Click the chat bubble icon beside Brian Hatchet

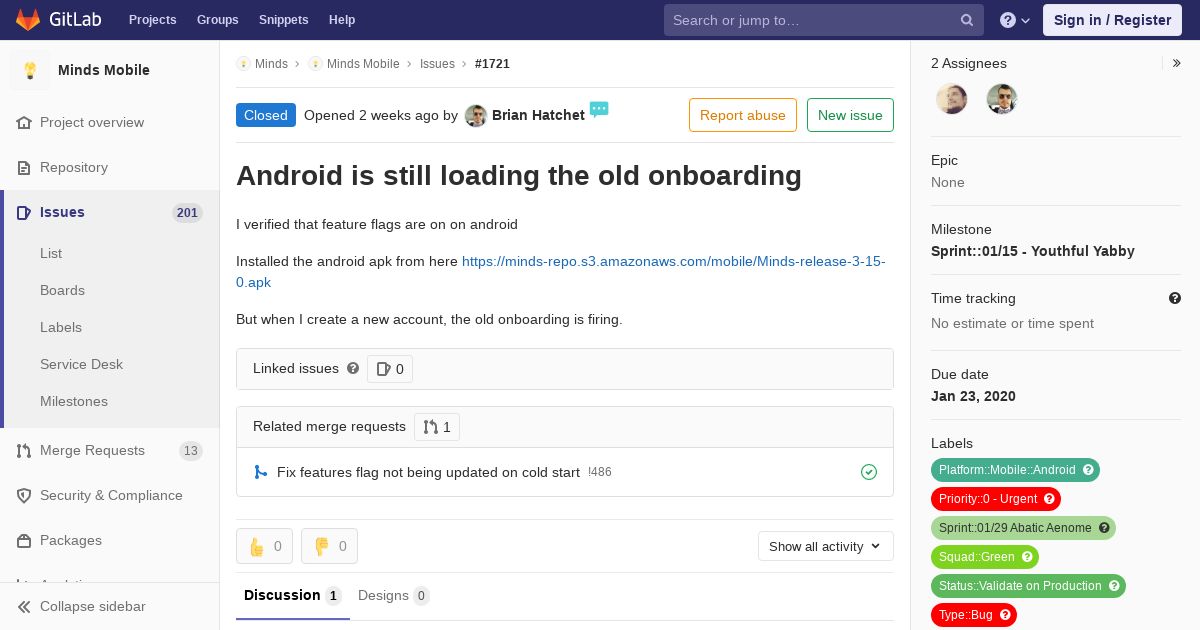(599, 109)
